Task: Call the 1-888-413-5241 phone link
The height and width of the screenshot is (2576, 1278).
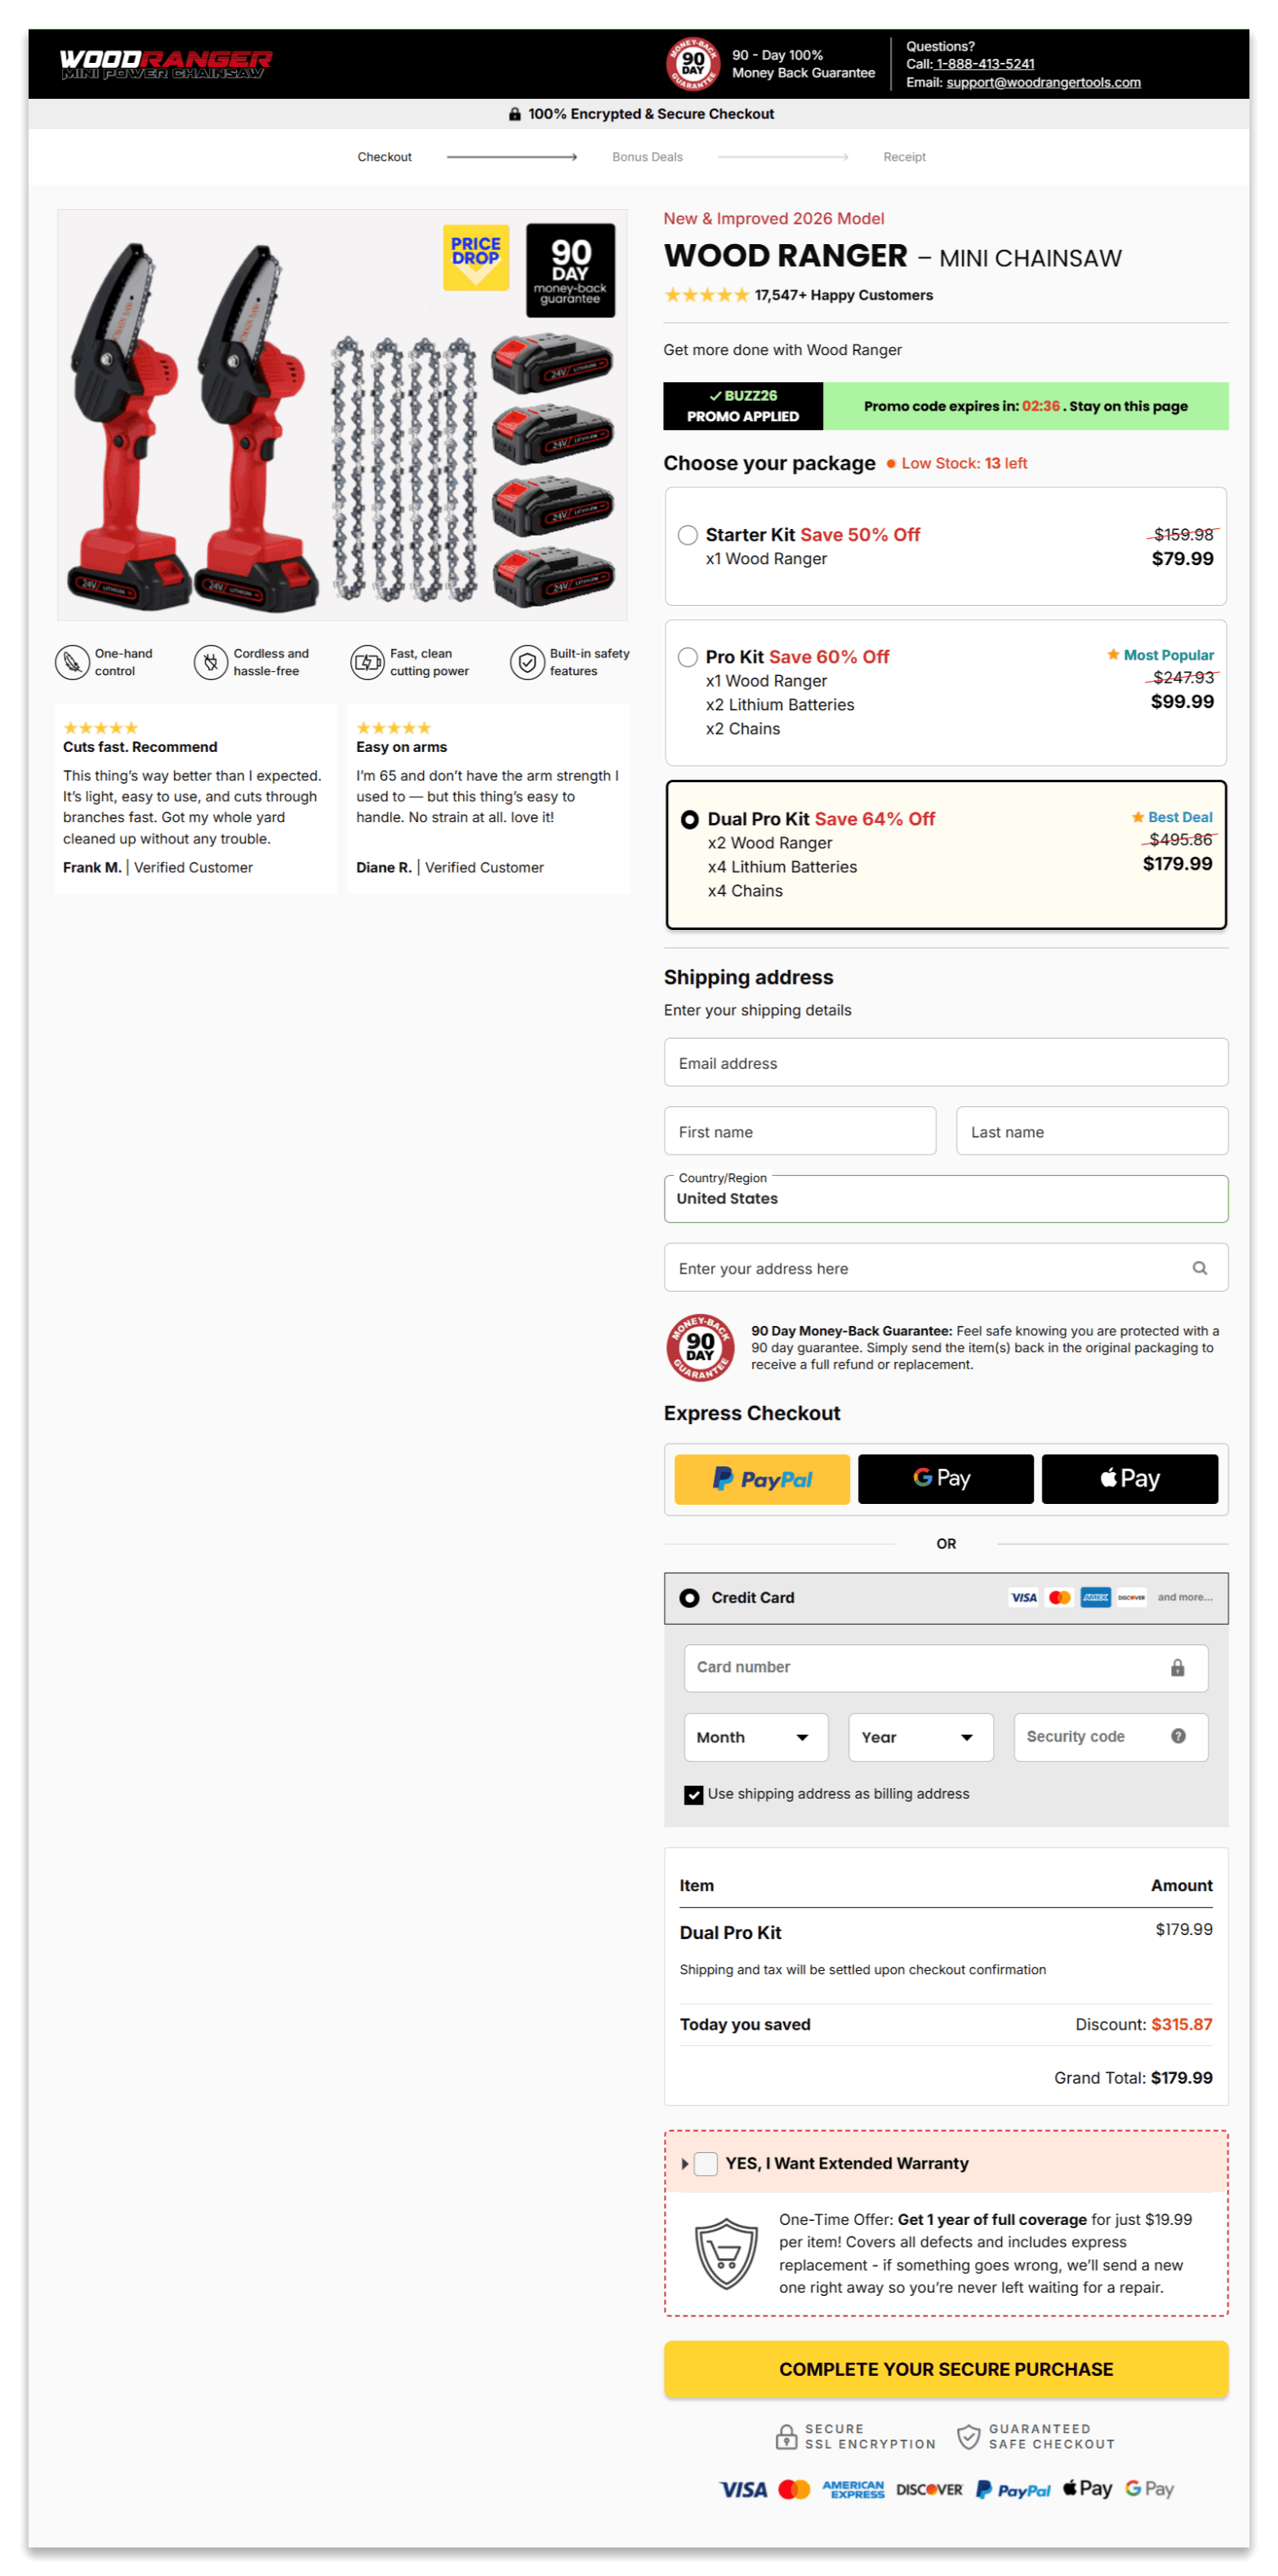Action: tap(984, 64)
